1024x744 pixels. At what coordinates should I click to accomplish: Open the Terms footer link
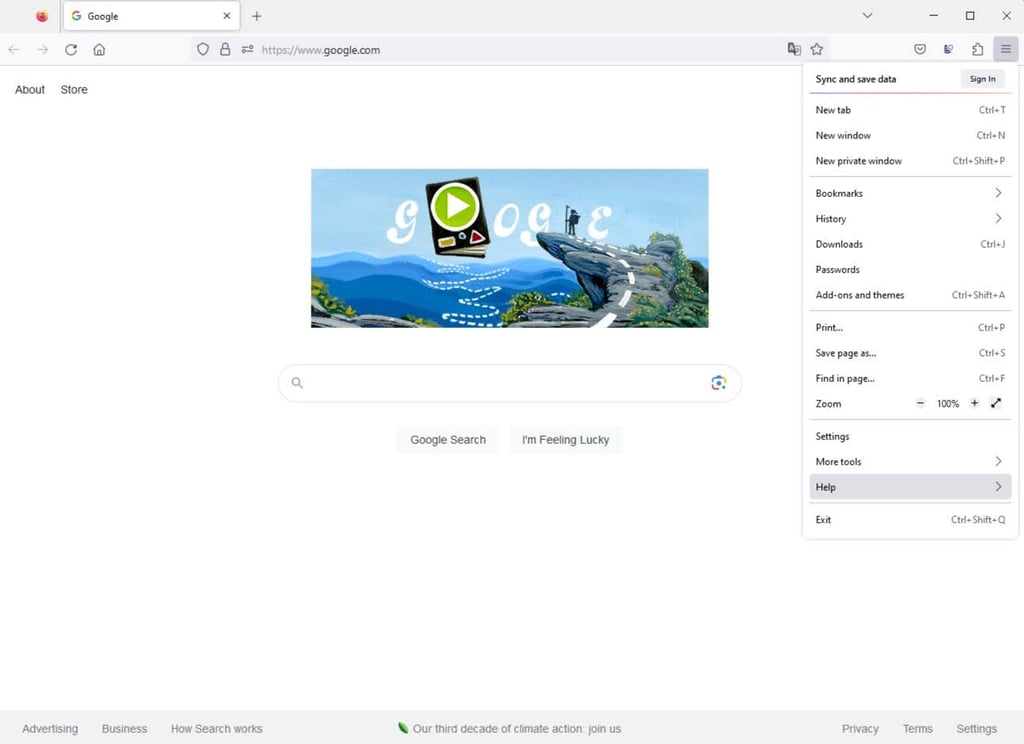918,729
